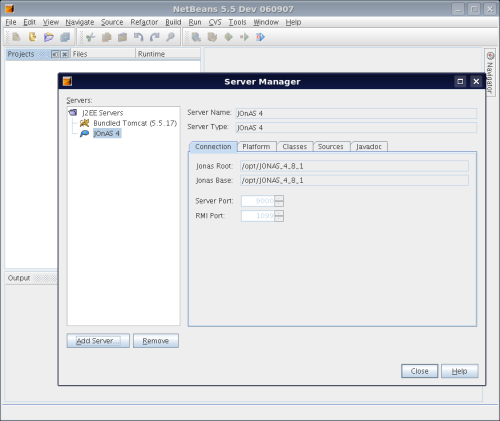The height and width of the screenshot is (421, 500).
Task: Close Server Manager dialog with title X
Action: tap(476, 81)
